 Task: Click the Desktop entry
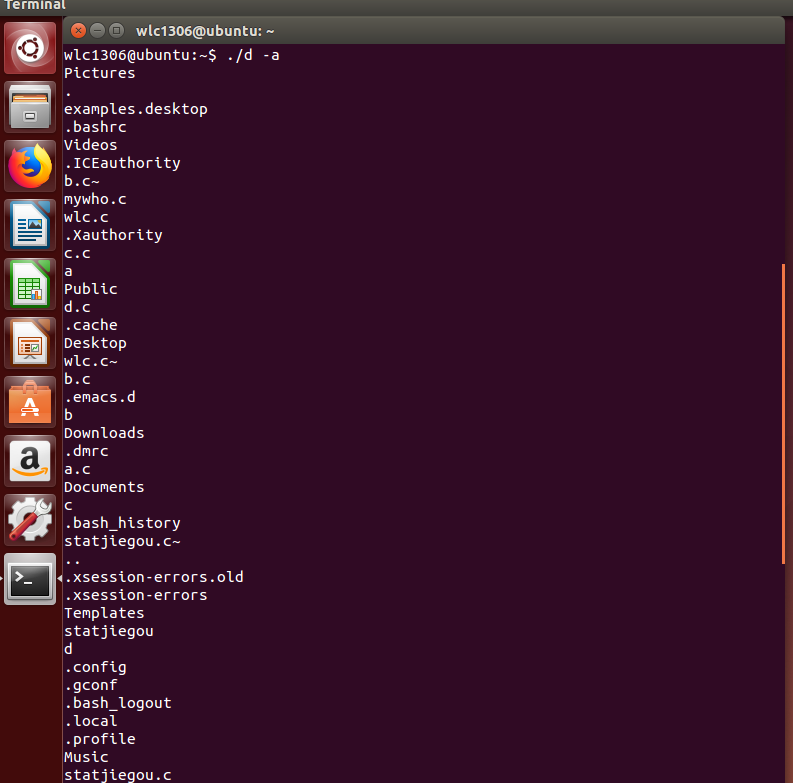click(95, 343)
